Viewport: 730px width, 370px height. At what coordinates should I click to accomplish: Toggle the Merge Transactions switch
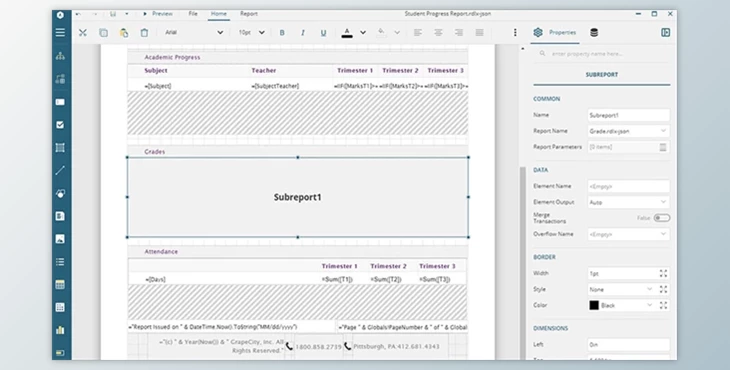(x=662, y=218)
